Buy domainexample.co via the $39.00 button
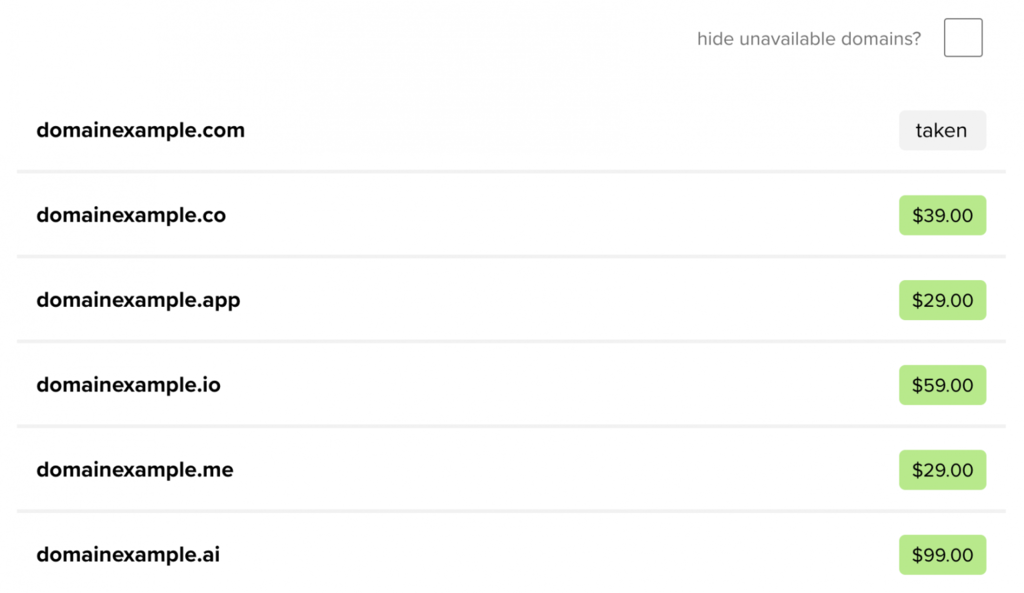 click(942, 216)
